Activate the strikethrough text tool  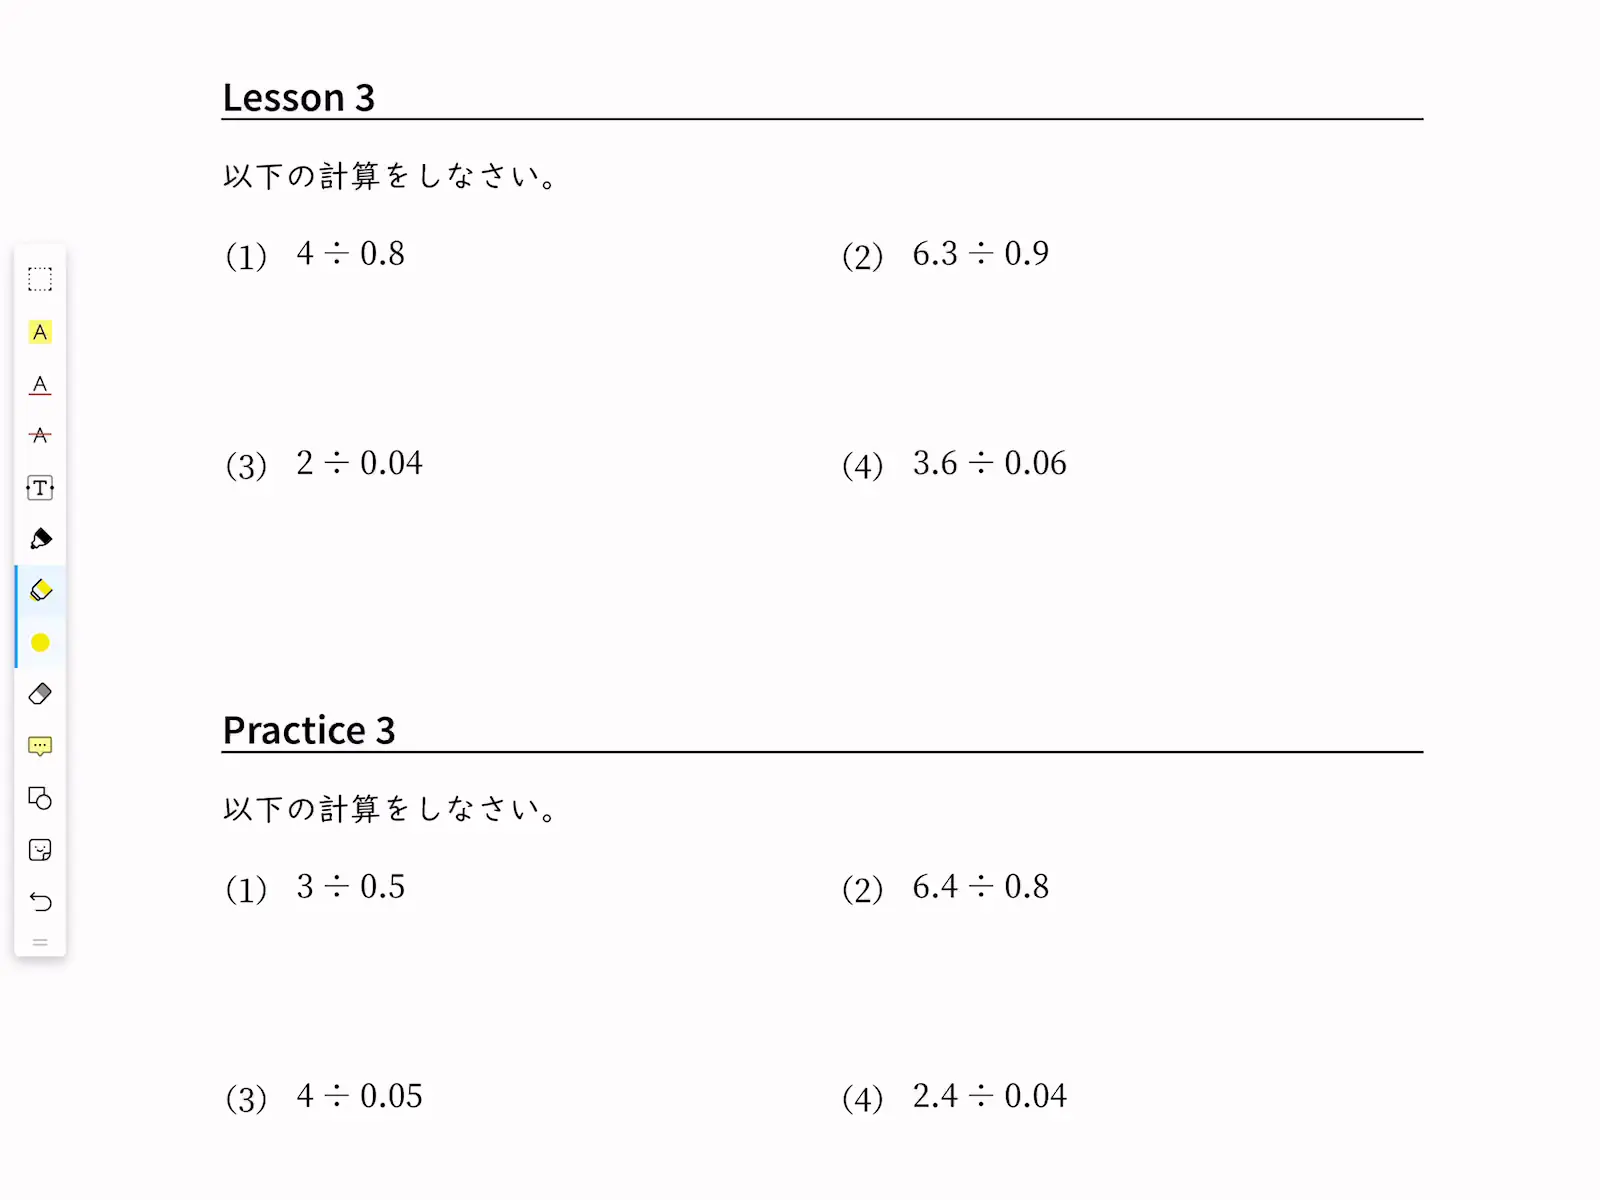pos(40,435)
